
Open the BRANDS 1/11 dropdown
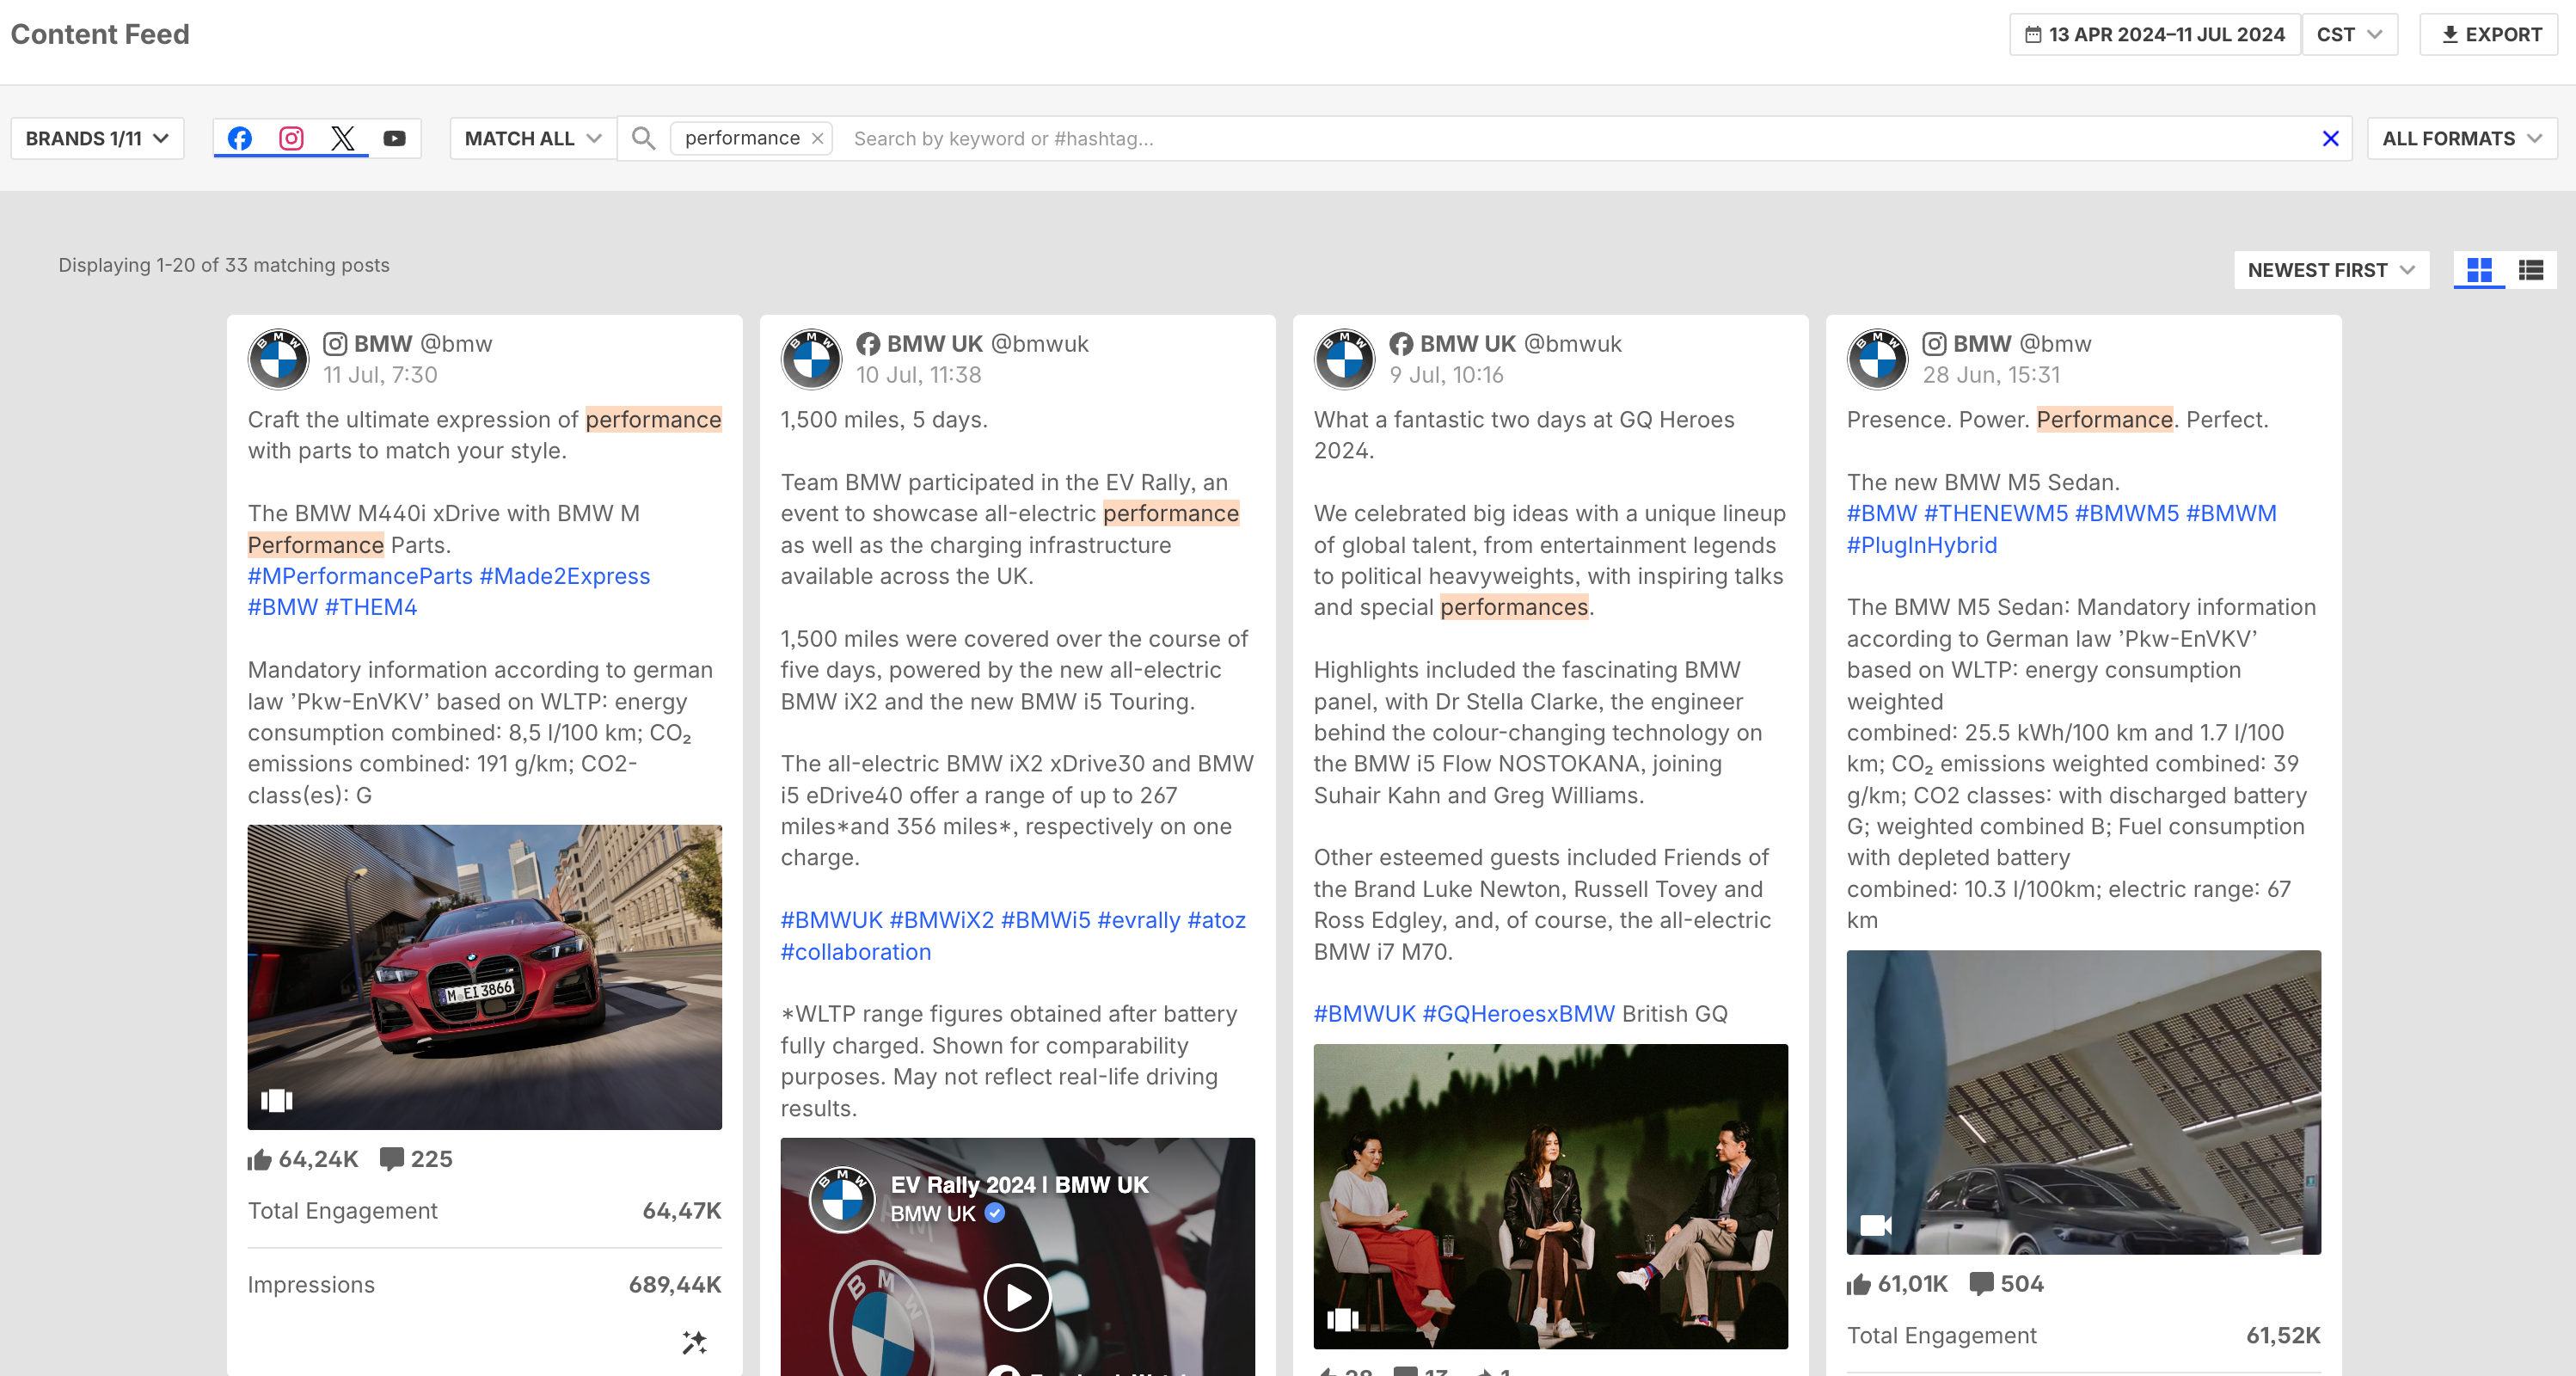(x=97, y=138)
